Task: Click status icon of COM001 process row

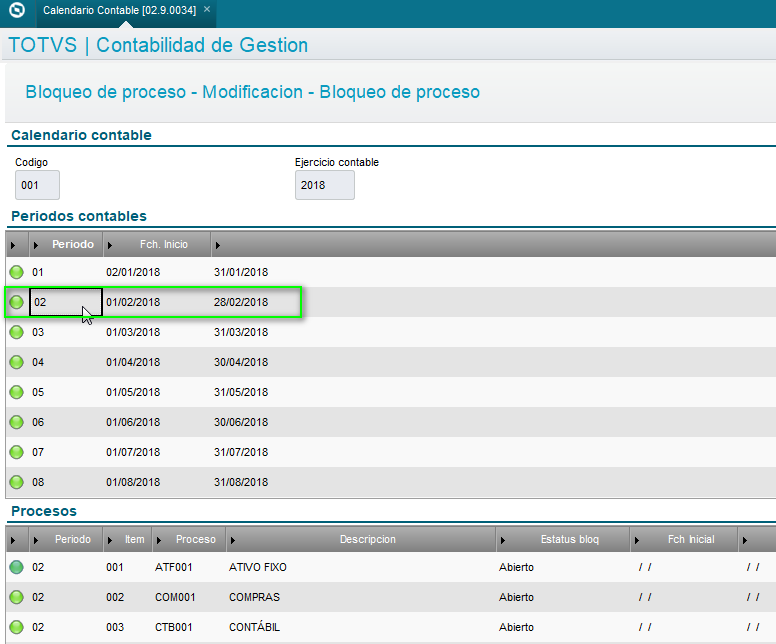Action: (x=16, y=597)
